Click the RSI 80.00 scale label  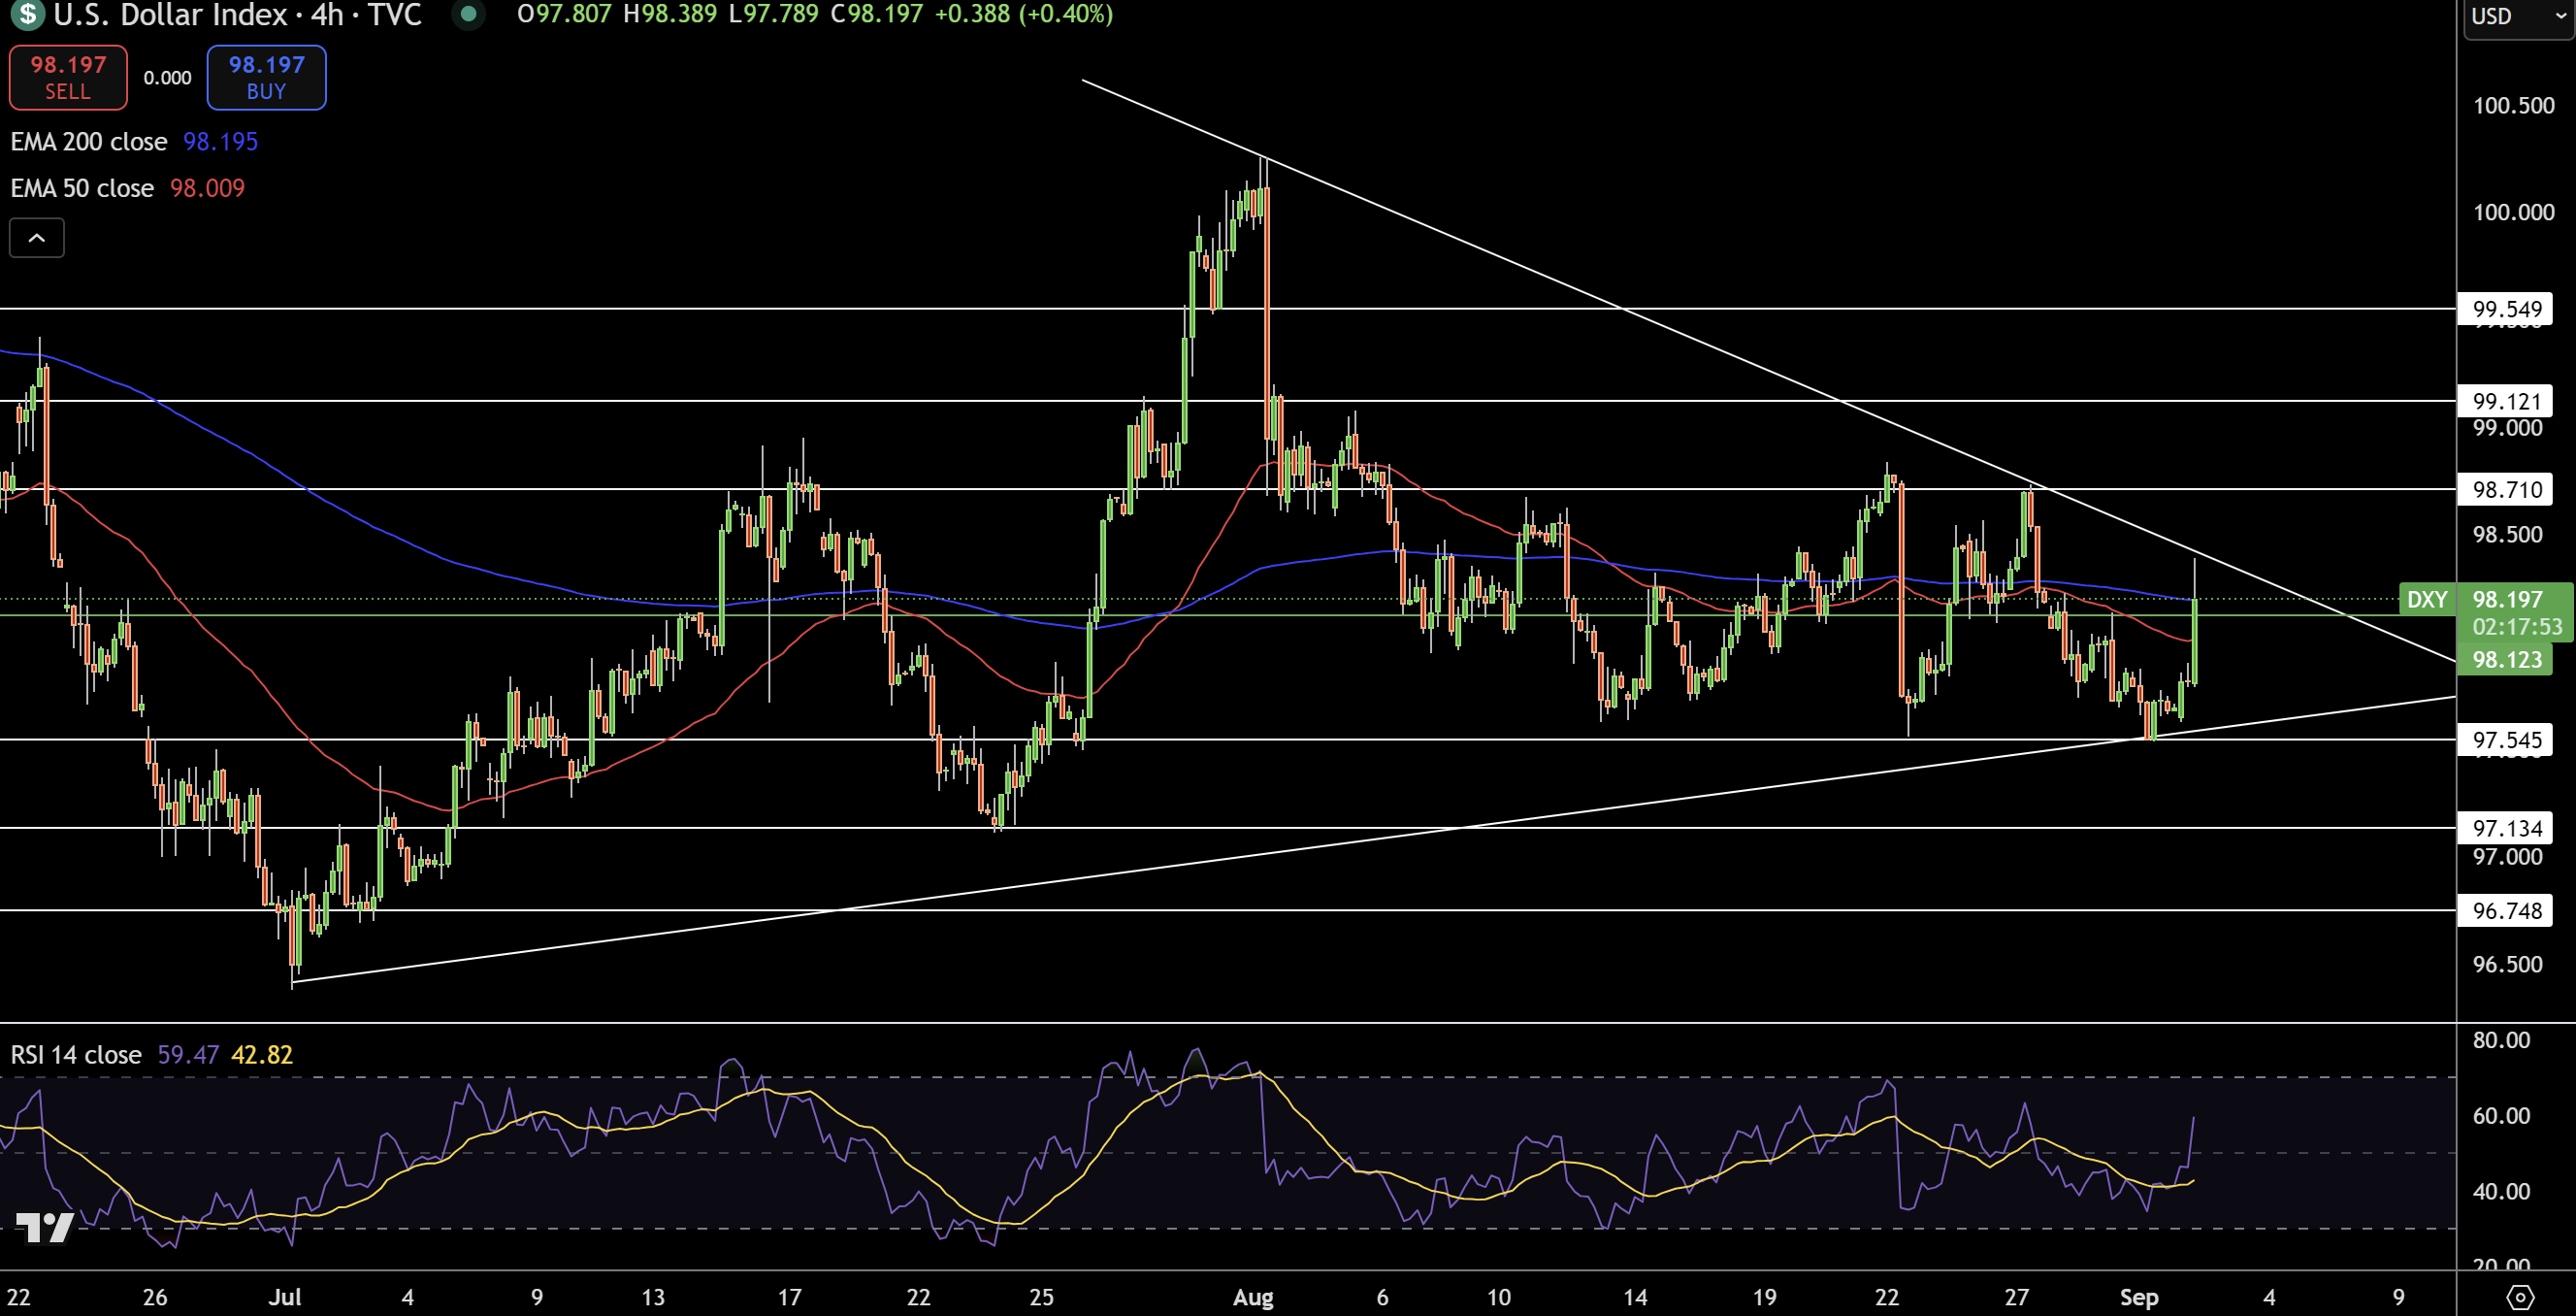tap(2501, 1040)
